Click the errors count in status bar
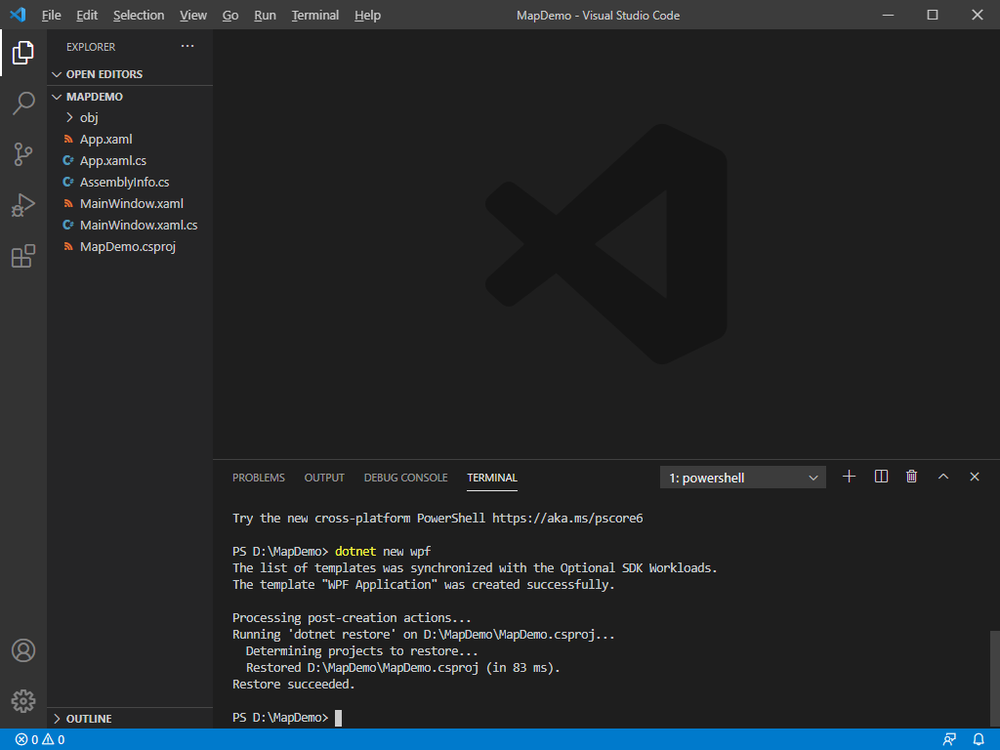 [26, 740]
